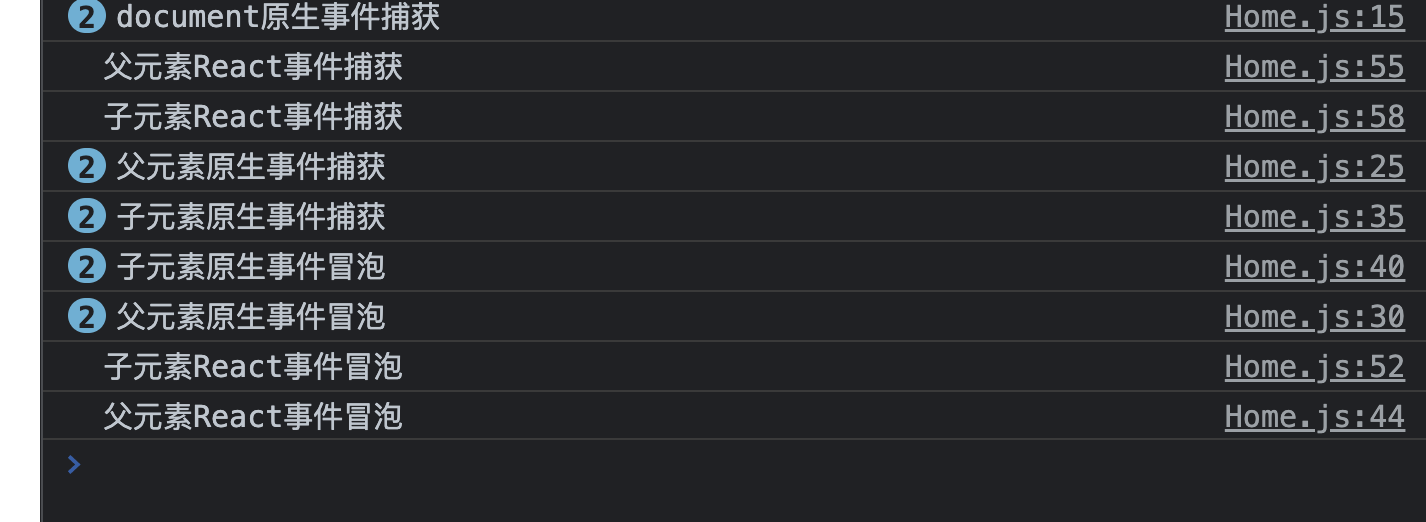Click the console prompt chevron
This screenshot has height=522, width=1426.
point(73,463)
